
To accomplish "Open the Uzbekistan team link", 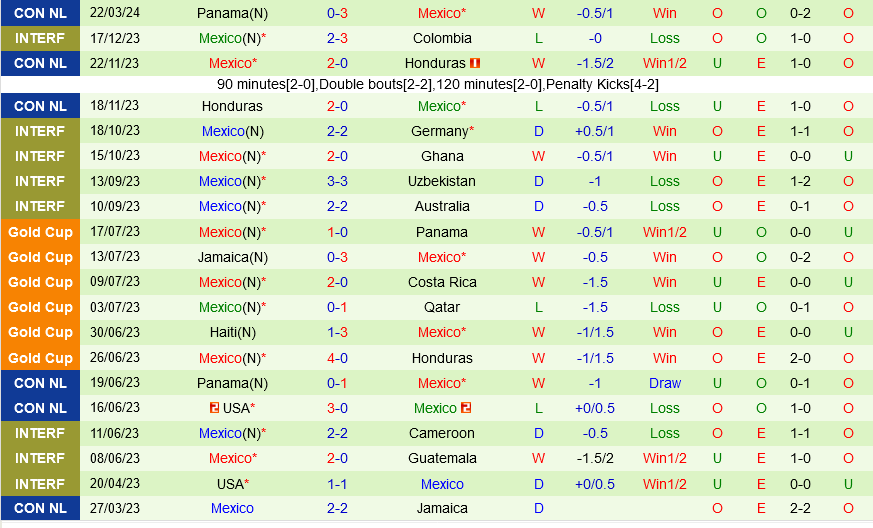I will coord(442,181).
